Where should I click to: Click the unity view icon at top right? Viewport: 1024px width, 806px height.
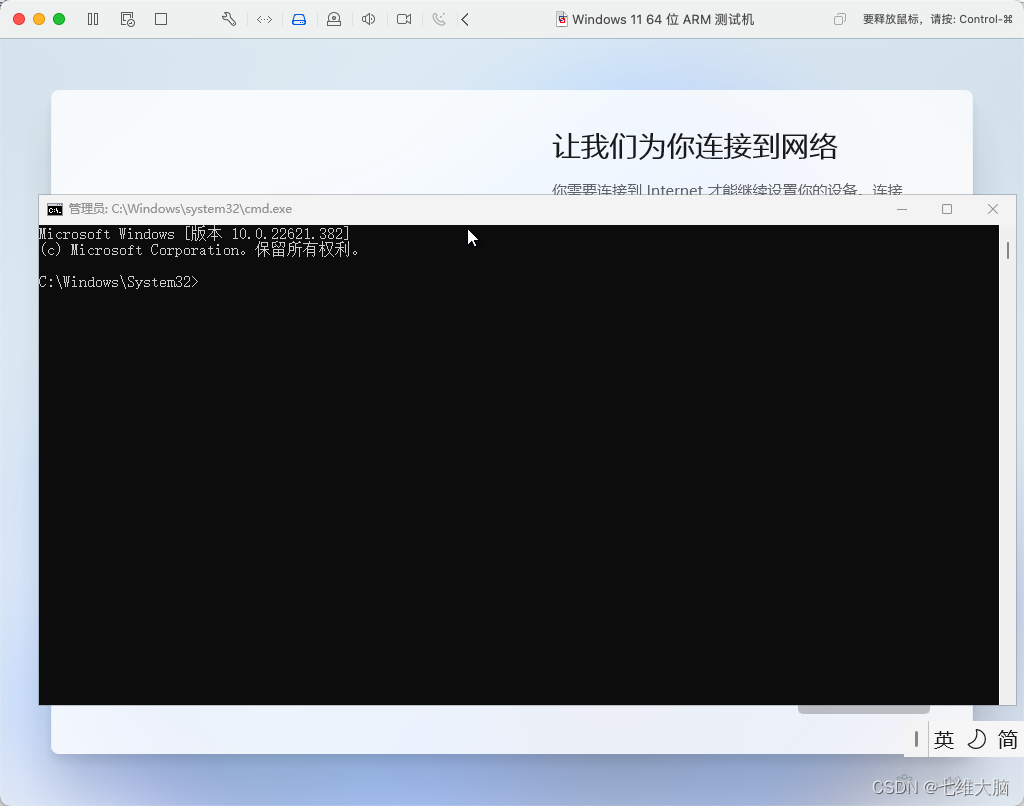click(840, 20)
